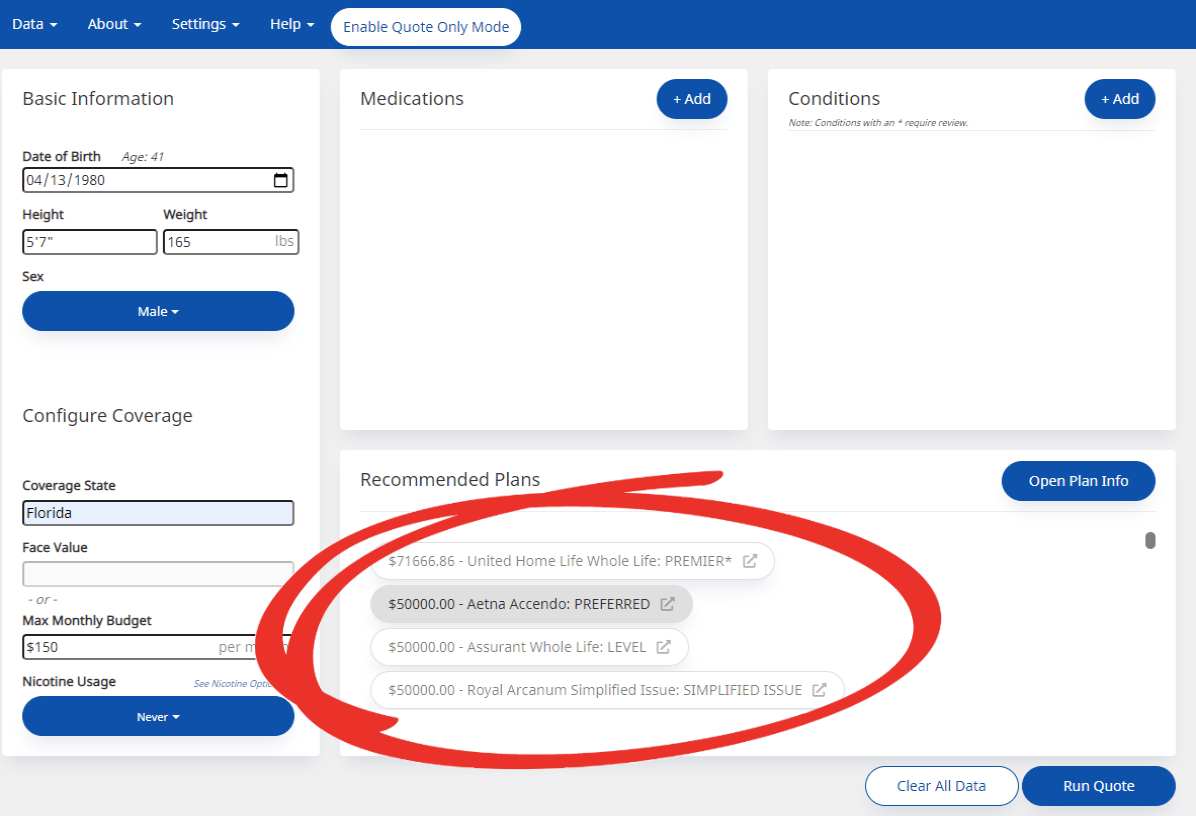This screenshot has height=816, width=1196.
Task: Click the Face Value input field
Action: click(158, 574)
